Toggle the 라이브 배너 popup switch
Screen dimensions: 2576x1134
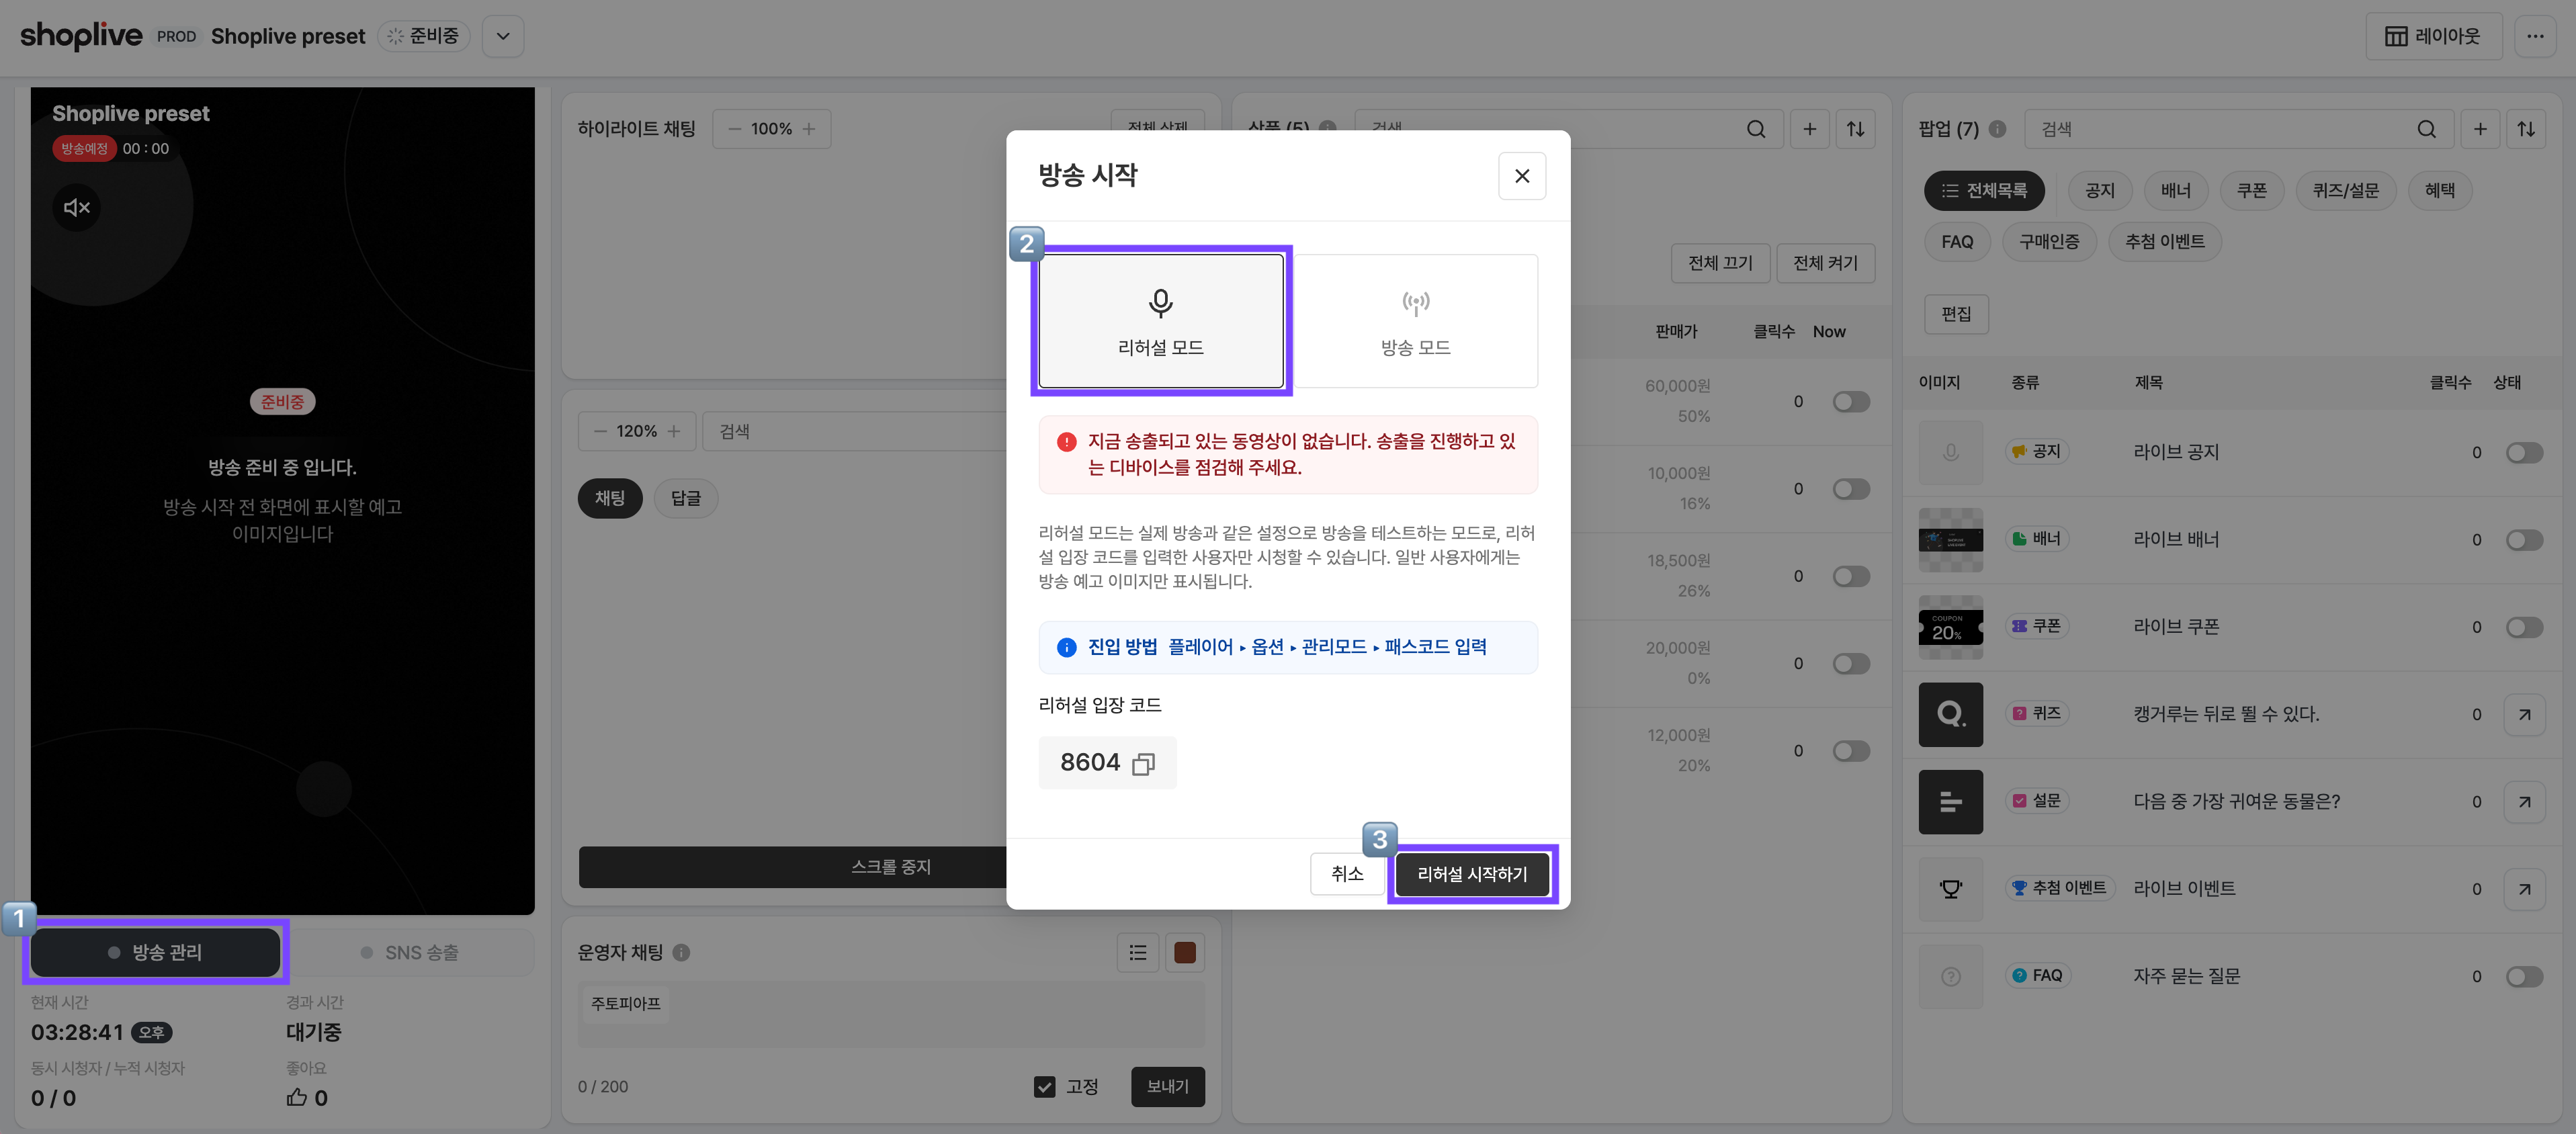point(2523,540)
